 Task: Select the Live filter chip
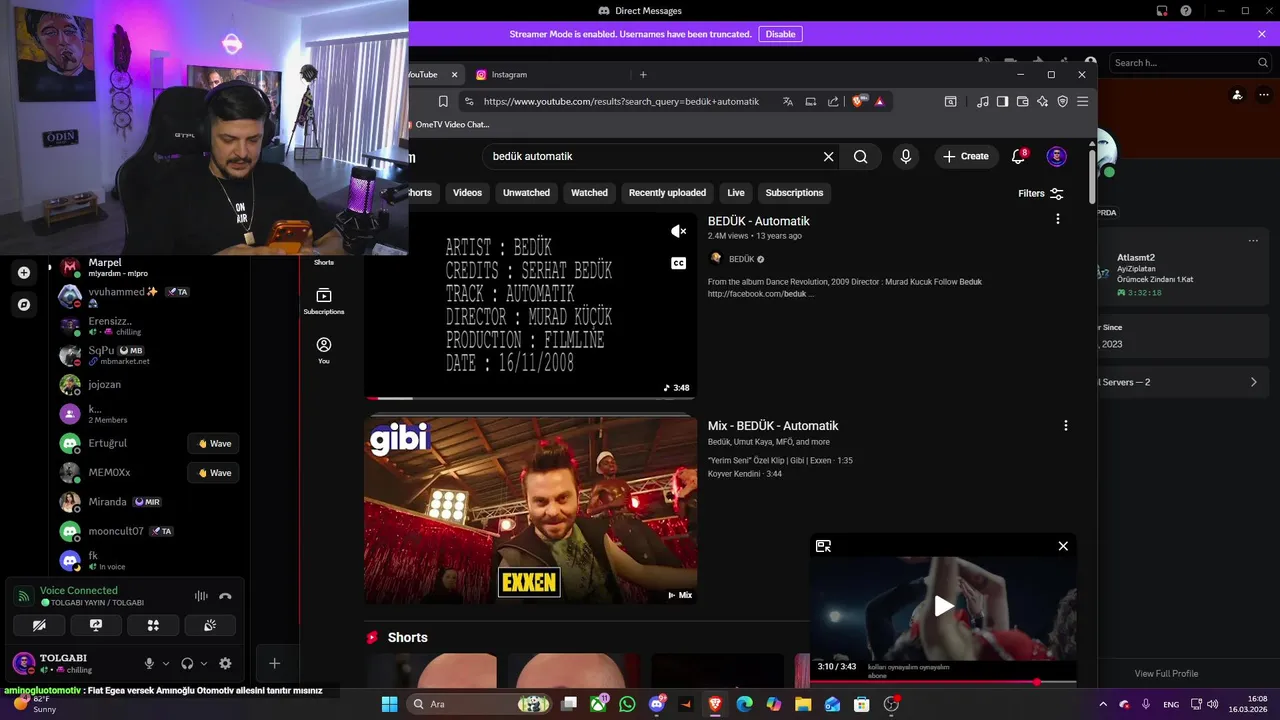(736, 193)
